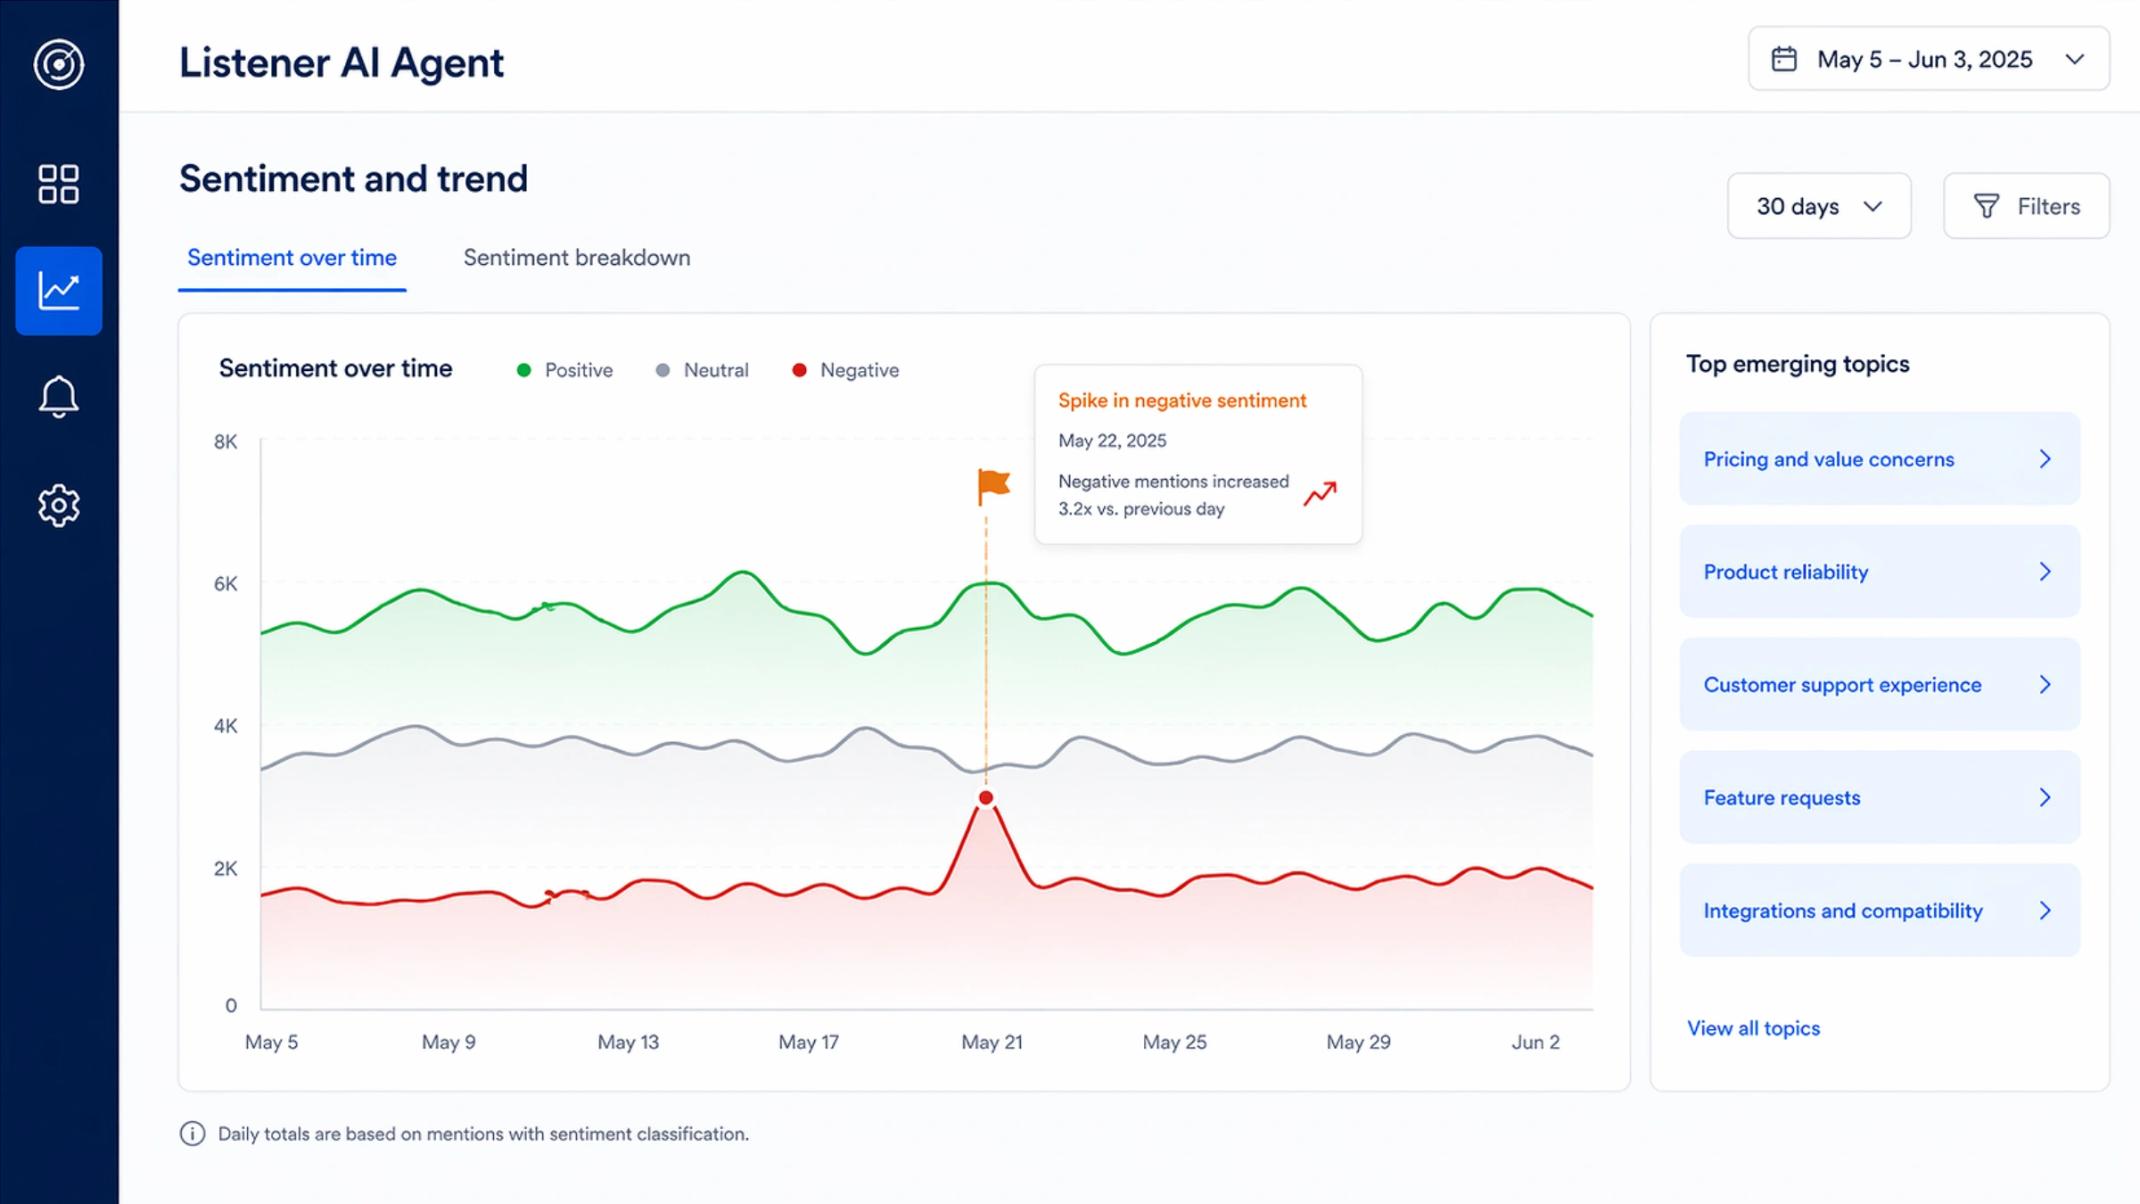Open Pricing and value concerns topic
Viewport: 2140px width, 1204px height.
[1879, 459]
